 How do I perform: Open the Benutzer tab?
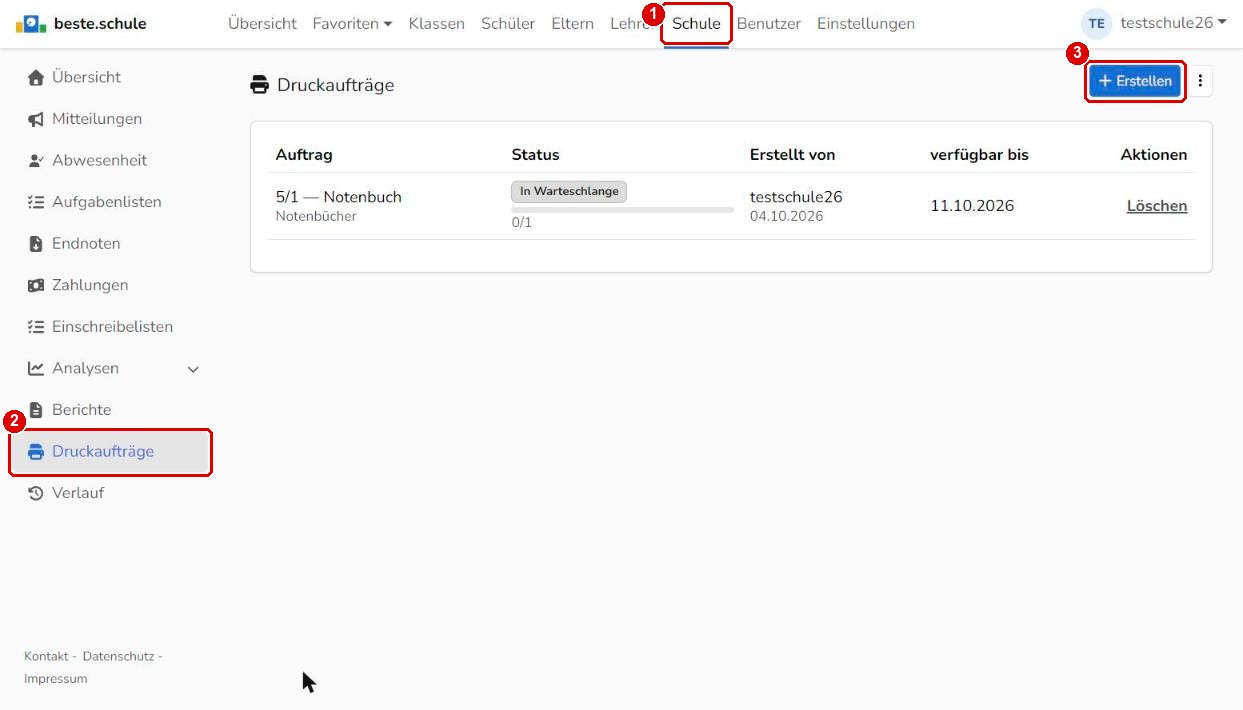pyautogui.click(x=769, y=23)
